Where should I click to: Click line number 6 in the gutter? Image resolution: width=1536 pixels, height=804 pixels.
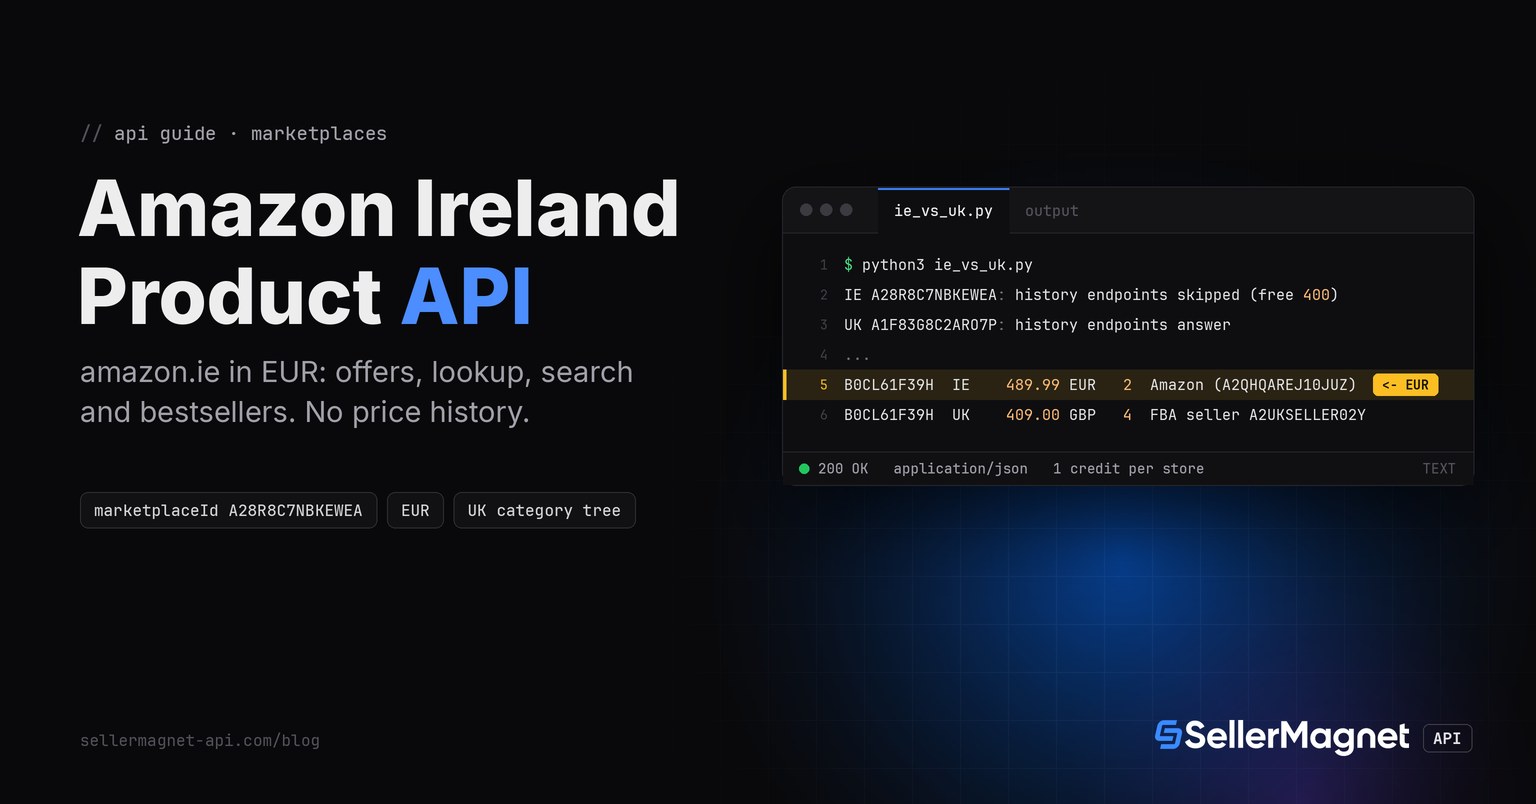[x=823, y=415]
